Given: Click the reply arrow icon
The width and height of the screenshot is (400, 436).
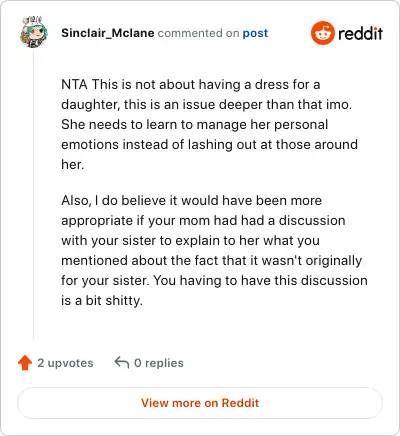Looking at the screenshot, I should tap(122, 362).
